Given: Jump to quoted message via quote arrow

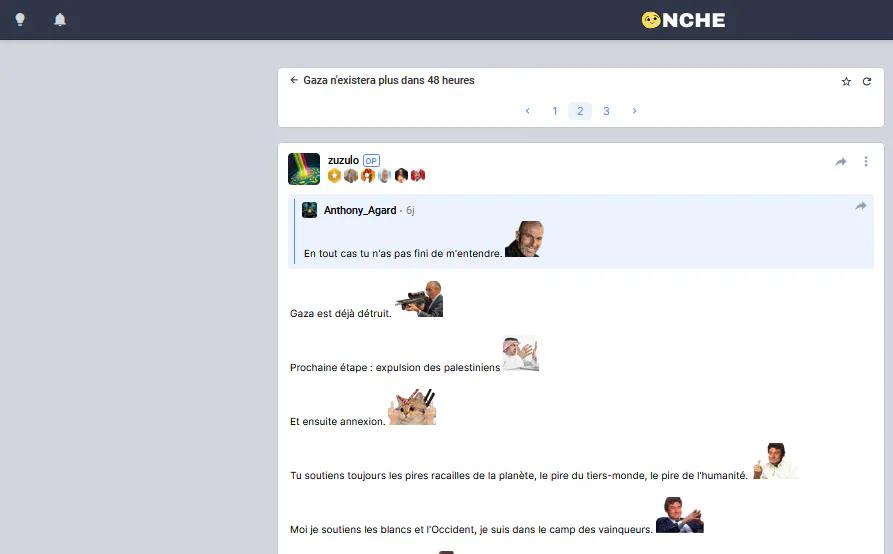Looking at the screenshot, I should [861, 206].
